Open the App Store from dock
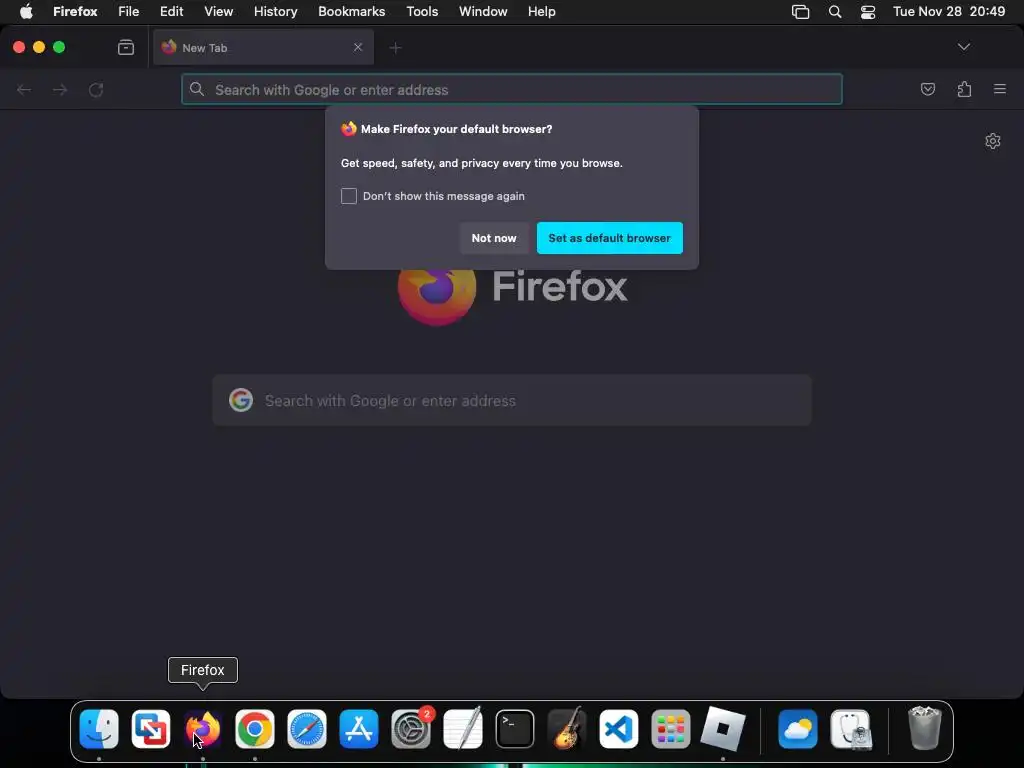Viewport: 1024px width, 768px height. 359,729
